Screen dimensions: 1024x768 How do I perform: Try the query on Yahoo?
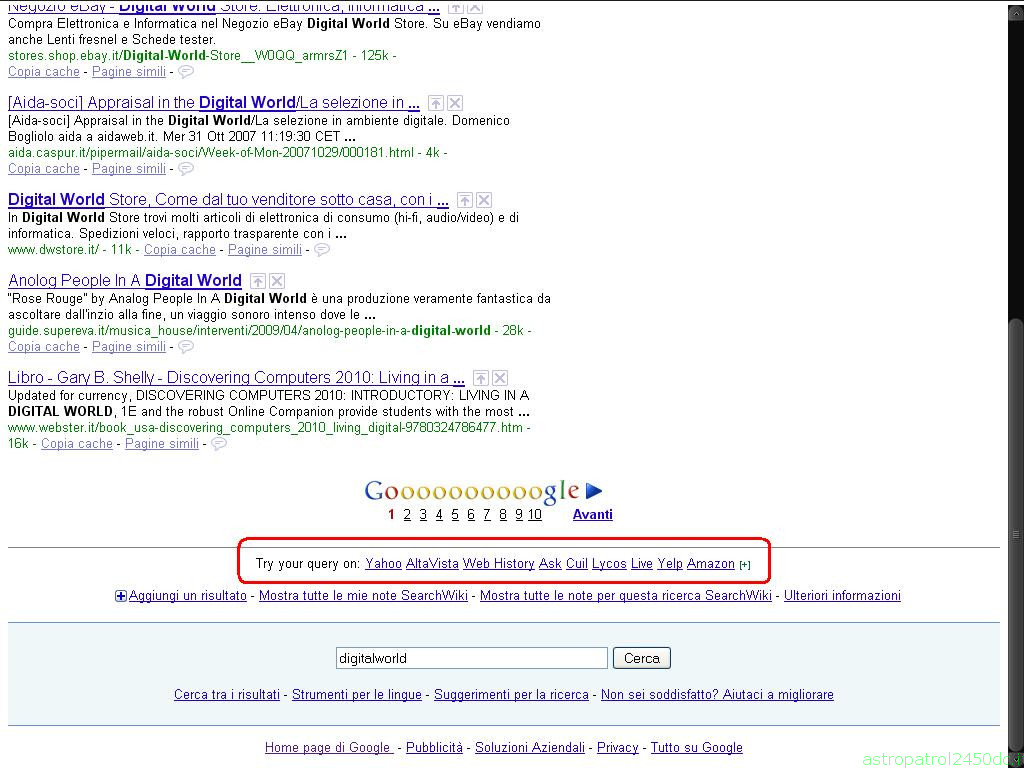tap(383, 564)
